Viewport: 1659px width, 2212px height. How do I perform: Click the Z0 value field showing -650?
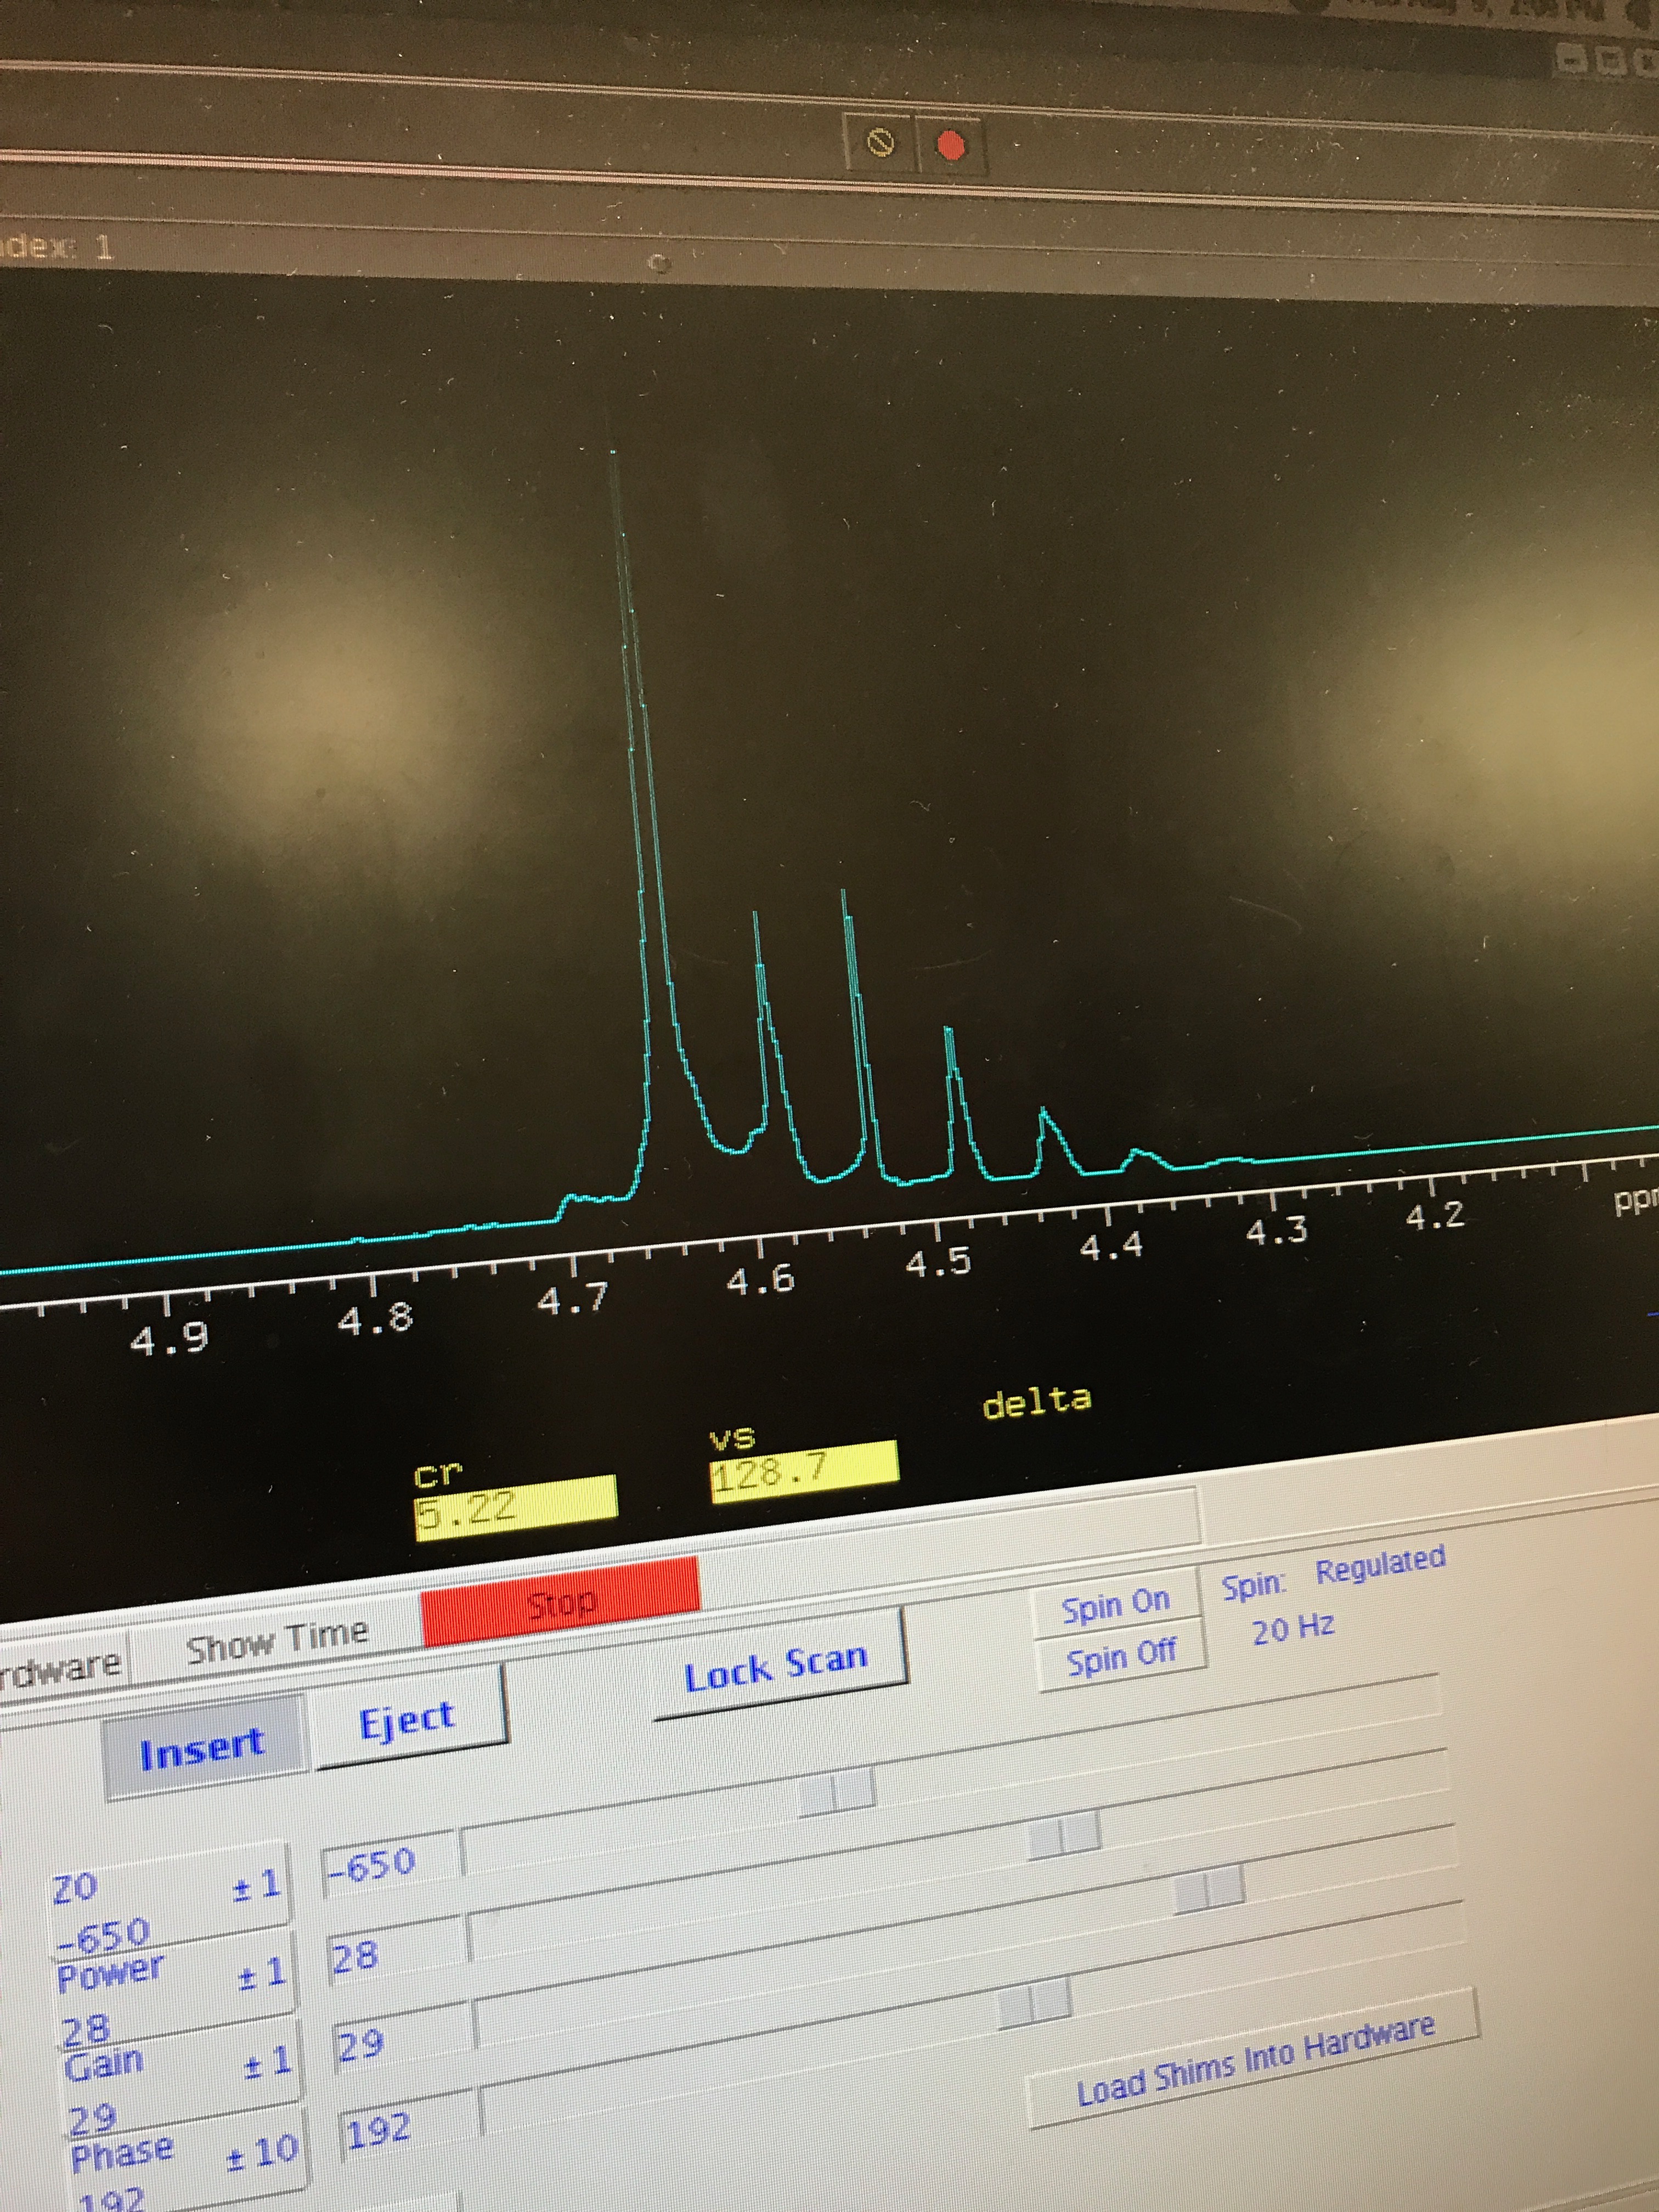pos(390,1863)
